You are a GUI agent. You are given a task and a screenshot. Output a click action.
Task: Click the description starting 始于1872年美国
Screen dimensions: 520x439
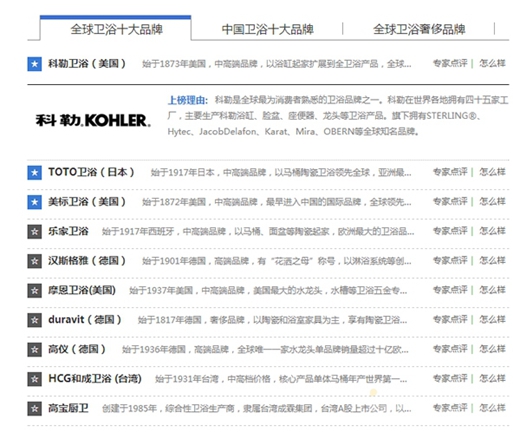coord(277,202)
